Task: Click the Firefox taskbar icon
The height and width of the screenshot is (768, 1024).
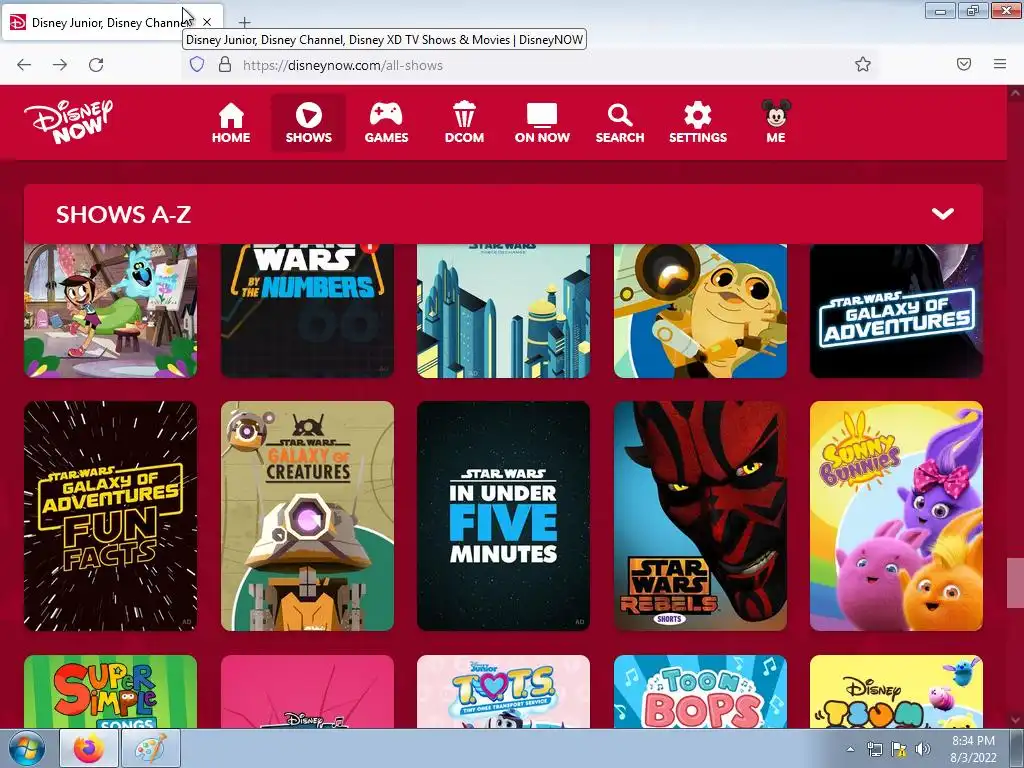Action: point(89,748)
